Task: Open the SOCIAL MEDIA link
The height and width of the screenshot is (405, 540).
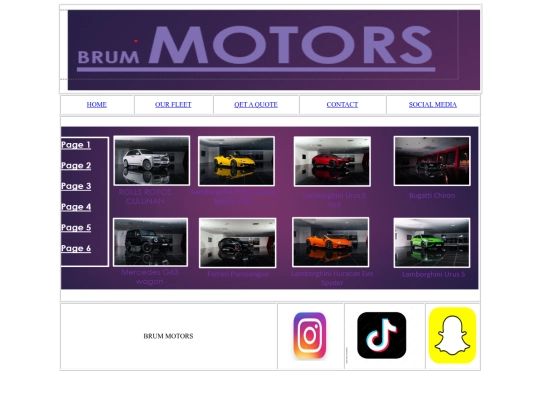Action: click(x=433, y=104)
